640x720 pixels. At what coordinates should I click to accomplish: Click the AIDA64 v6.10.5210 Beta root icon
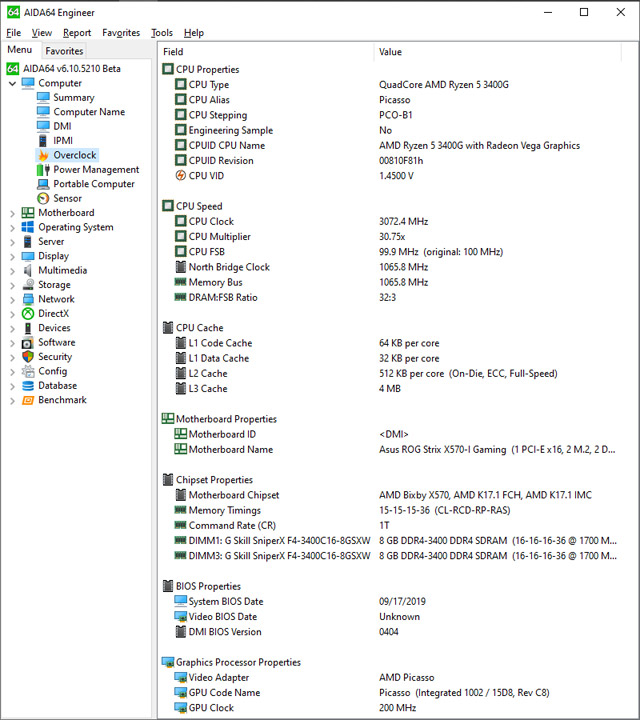pyautogui.click(x=13, y=69)
